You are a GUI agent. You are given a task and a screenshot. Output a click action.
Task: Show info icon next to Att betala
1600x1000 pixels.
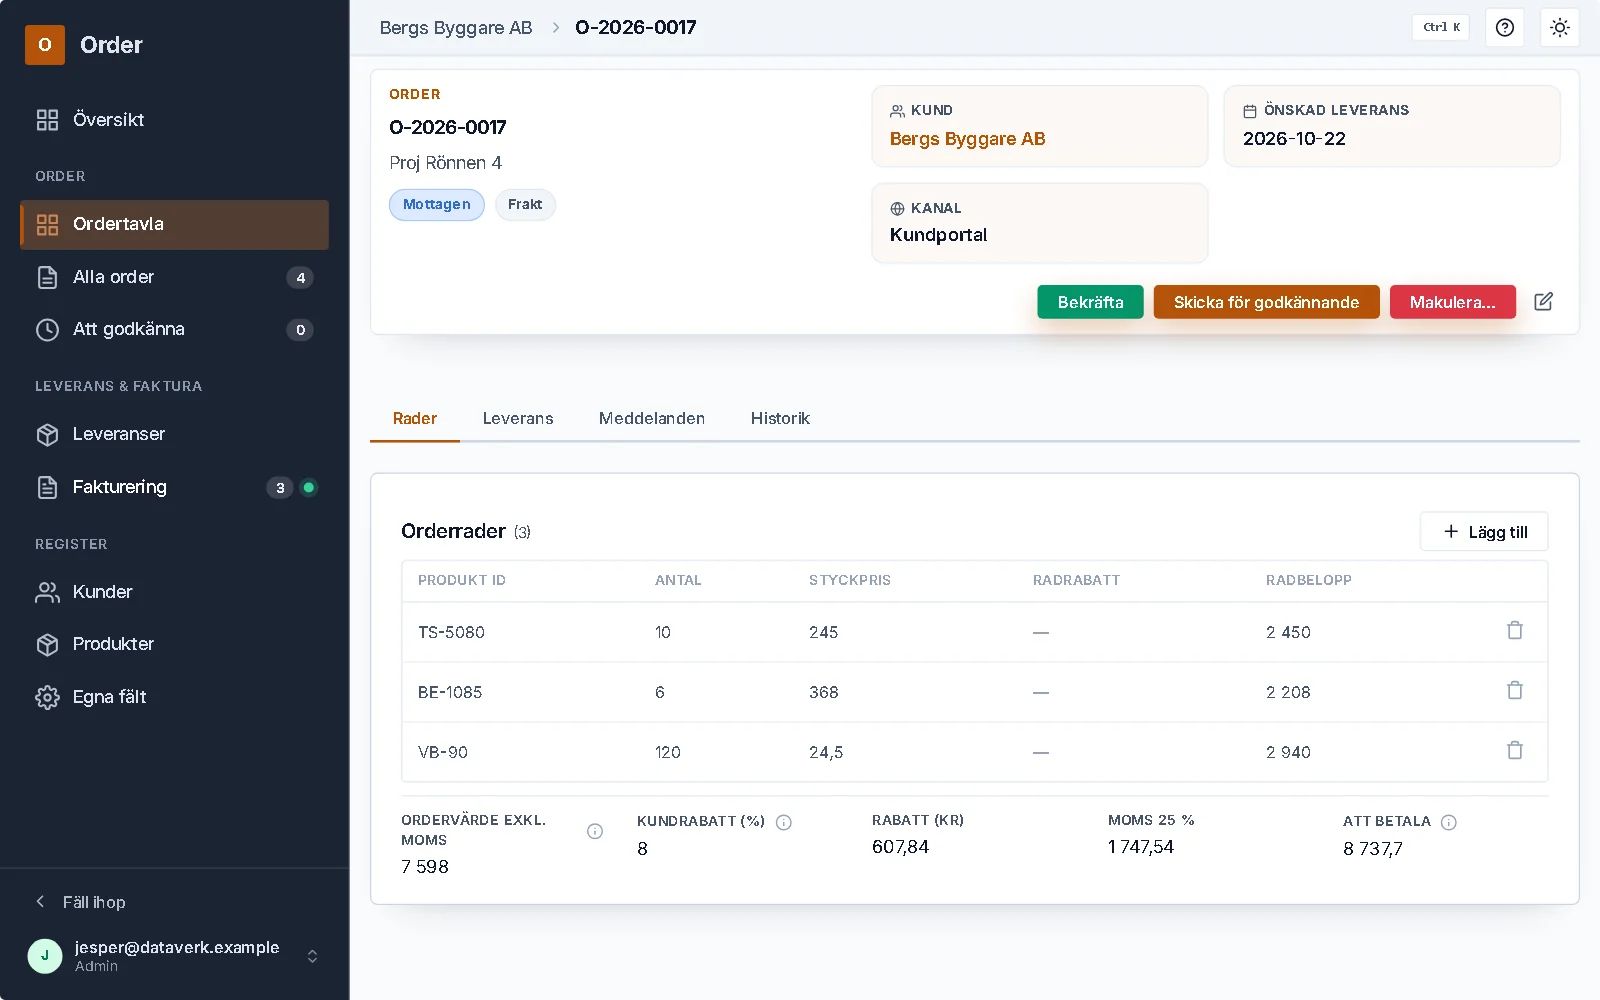click(x=1449, y=822)
